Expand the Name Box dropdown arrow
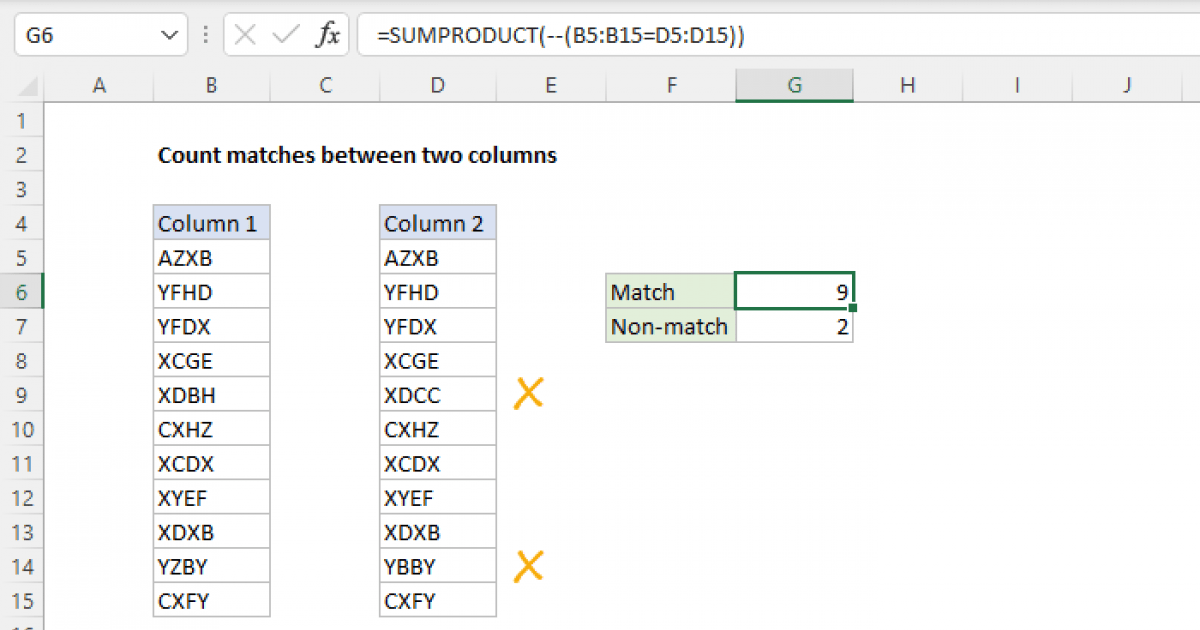Image resolution: width=1200 pixels, height=630 pixels. point(166,36)
